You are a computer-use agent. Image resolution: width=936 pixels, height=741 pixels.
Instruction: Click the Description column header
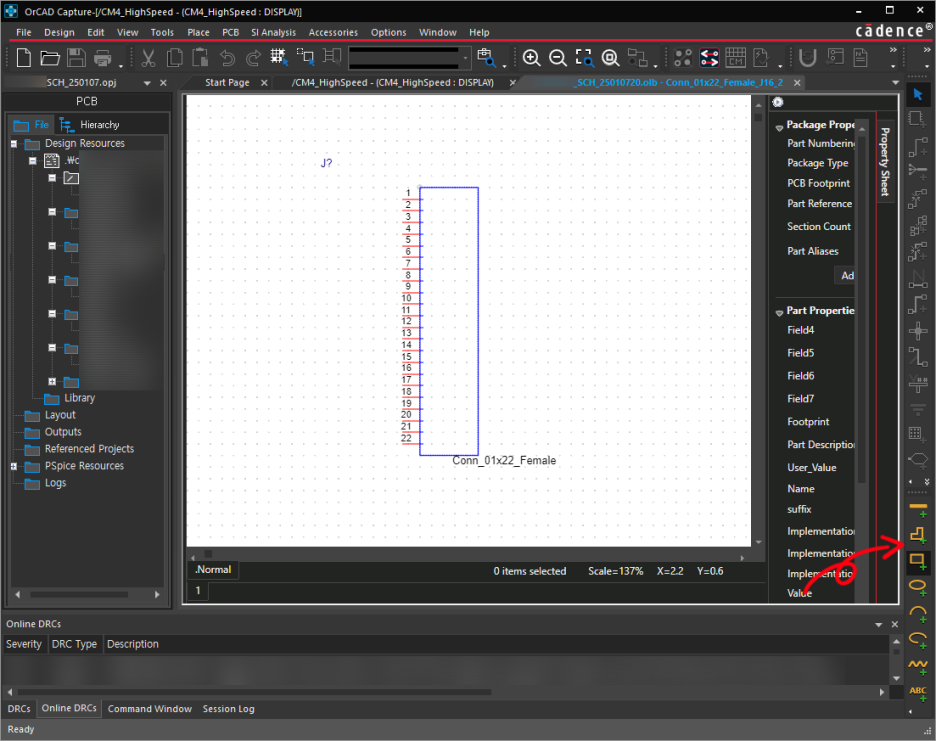point(133,644)
